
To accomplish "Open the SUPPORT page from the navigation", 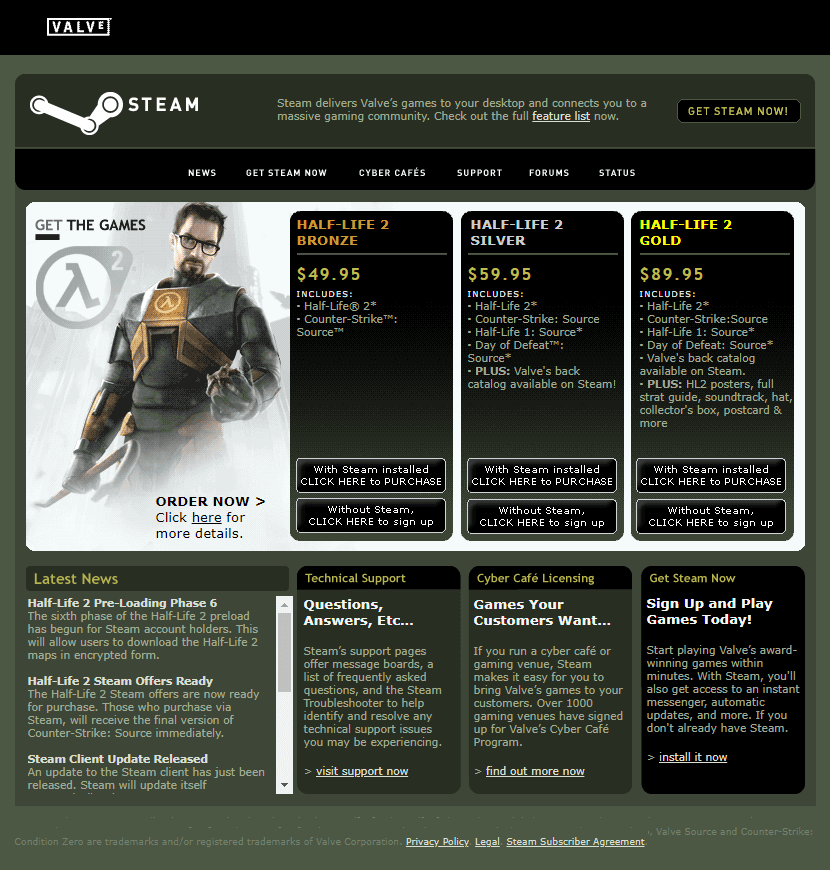I will (479, 172).
